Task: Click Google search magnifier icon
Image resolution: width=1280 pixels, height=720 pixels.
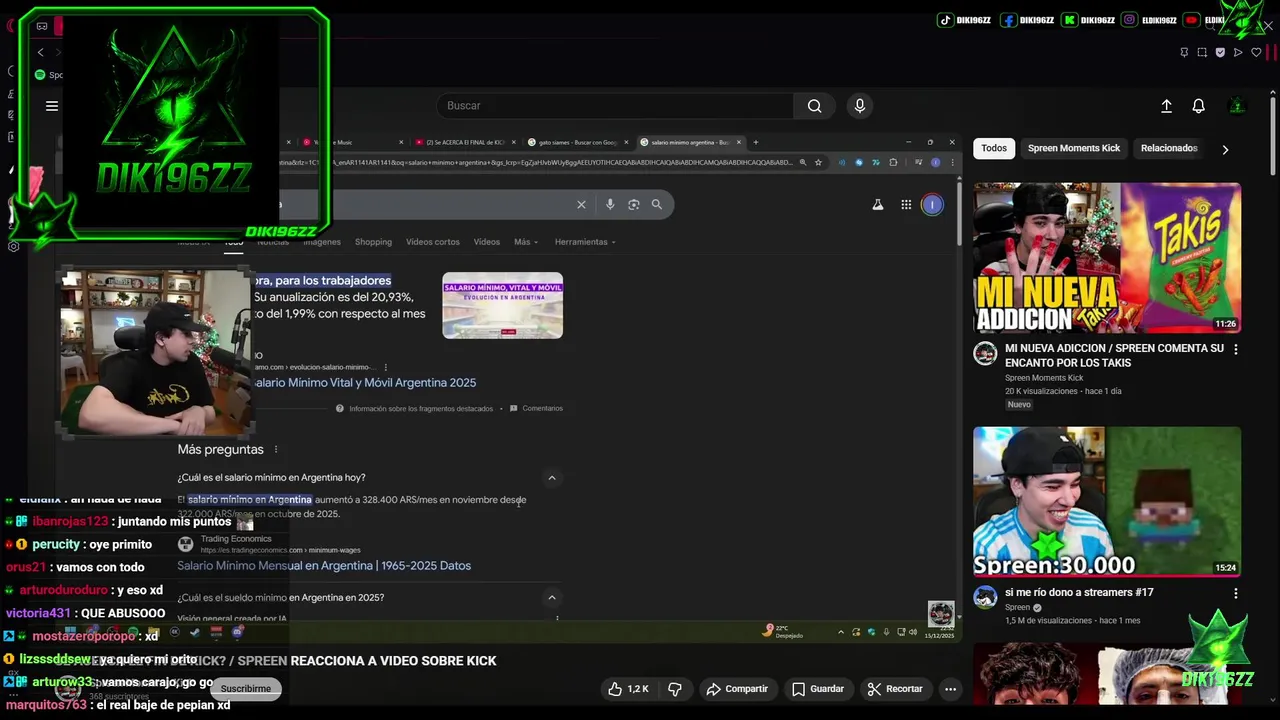Action: (657, 204)
